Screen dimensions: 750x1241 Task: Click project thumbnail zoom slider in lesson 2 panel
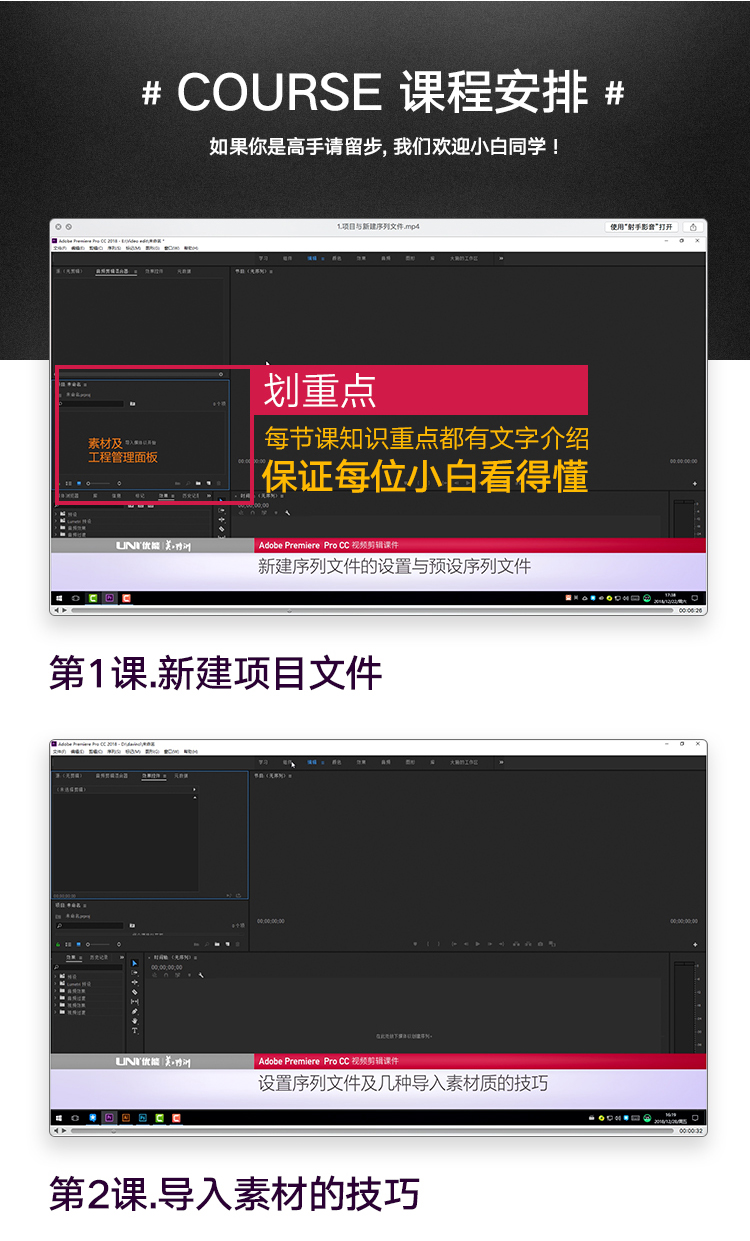[99, 944]
